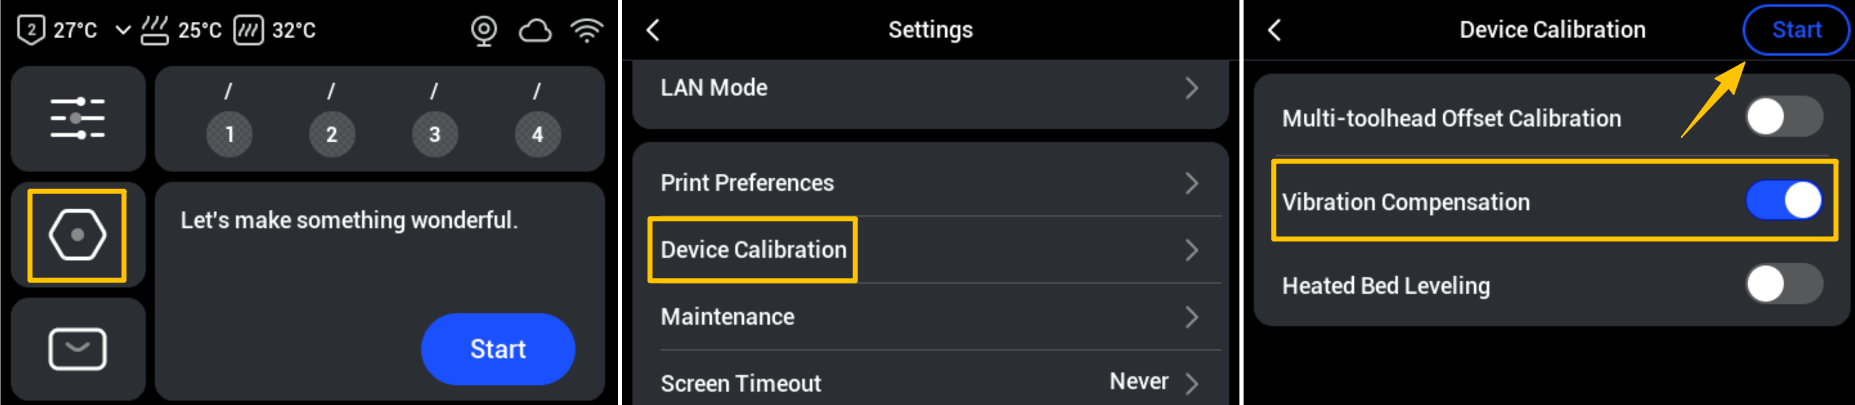Go back from the Settings screen
This screenshot has height=405, width=1855.
tap(653, 30)
